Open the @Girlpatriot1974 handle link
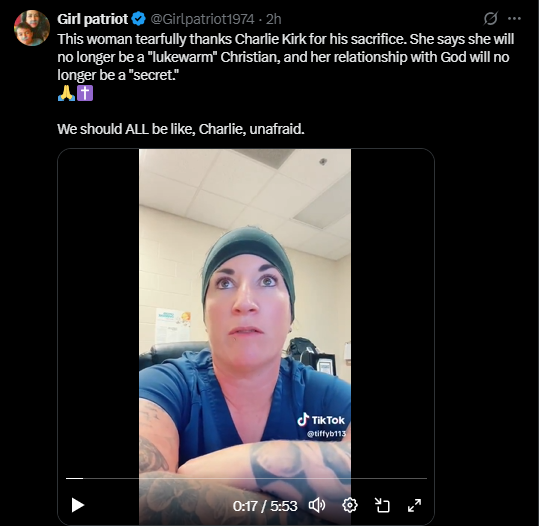Screen dimensions: 539x526 click(202, 19)
